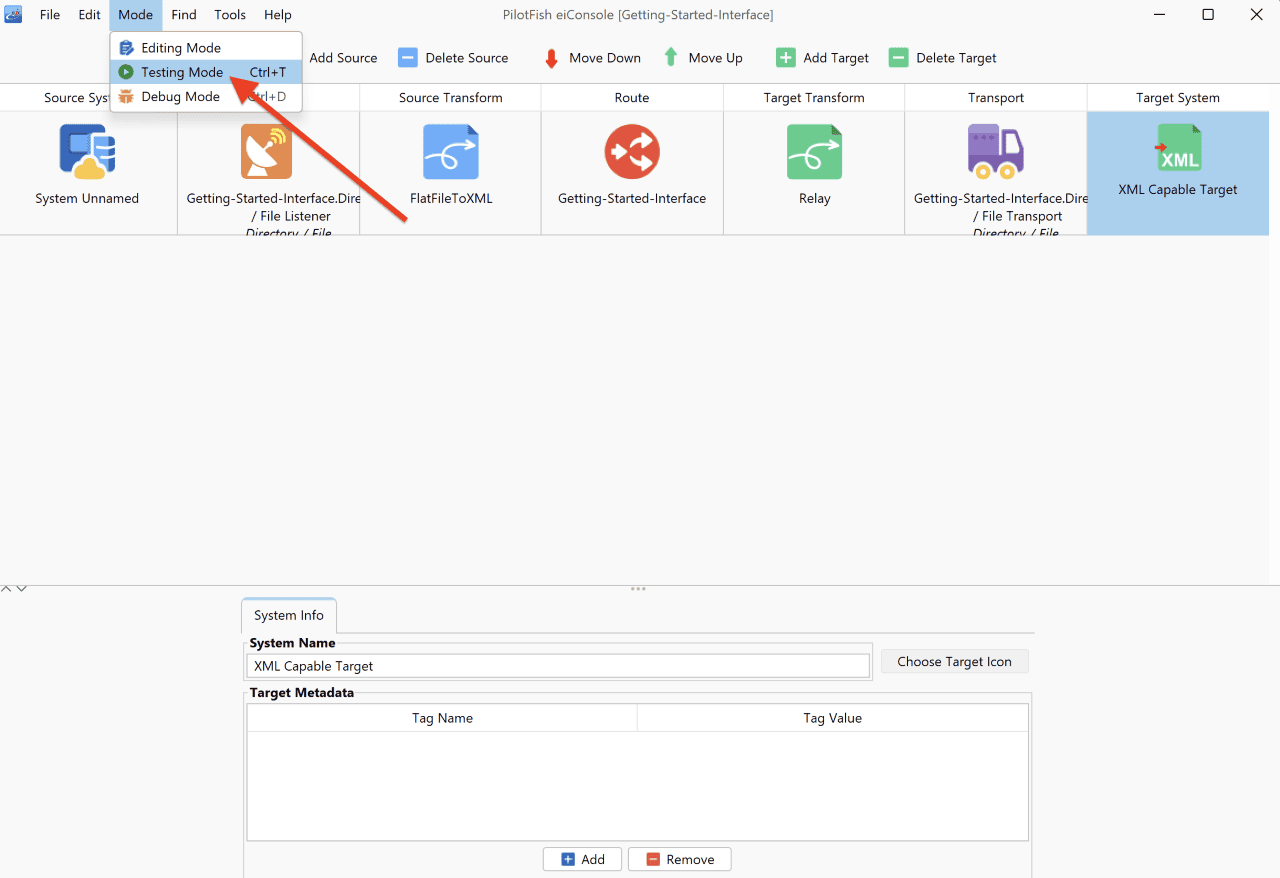Click the Delete Source minus icon
The image size is (1280, 878).
pos(408,58)
